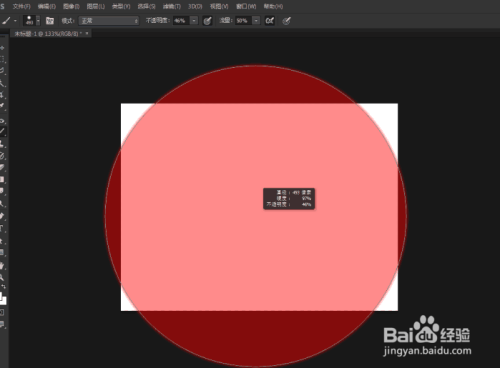Click inside the white document canvas

(x=259, y=207)
